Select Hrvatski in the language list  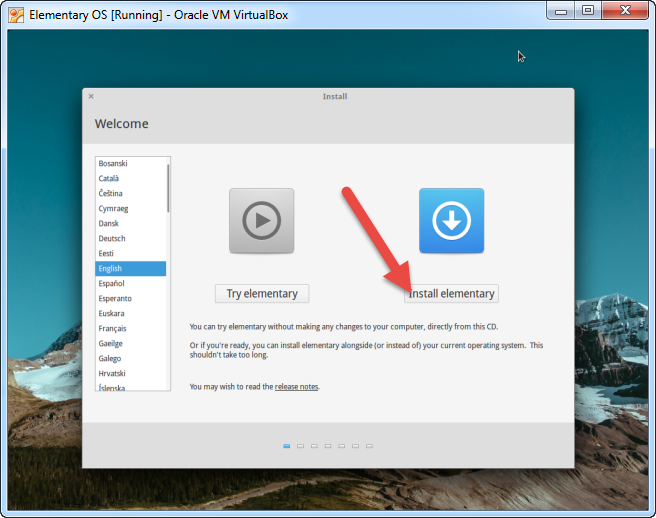[x=131, y=374]
